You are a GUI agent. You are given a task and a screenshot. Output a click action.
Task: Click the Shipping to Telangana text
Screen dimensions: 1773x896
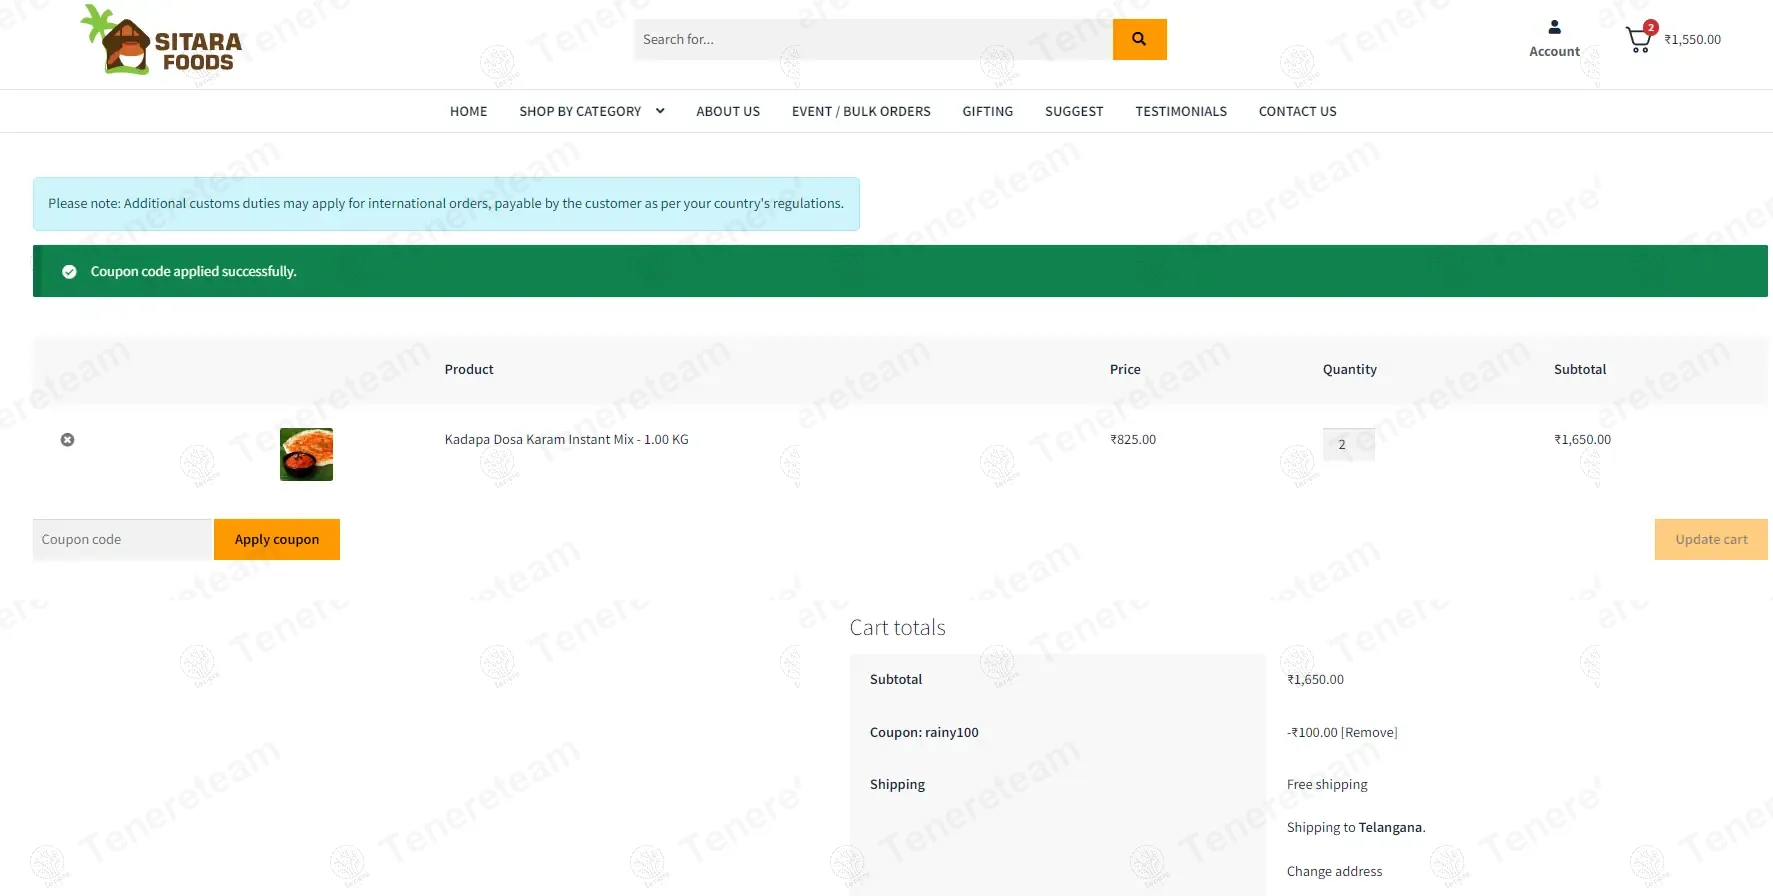pyautogui.click(x=1356, y=827)
